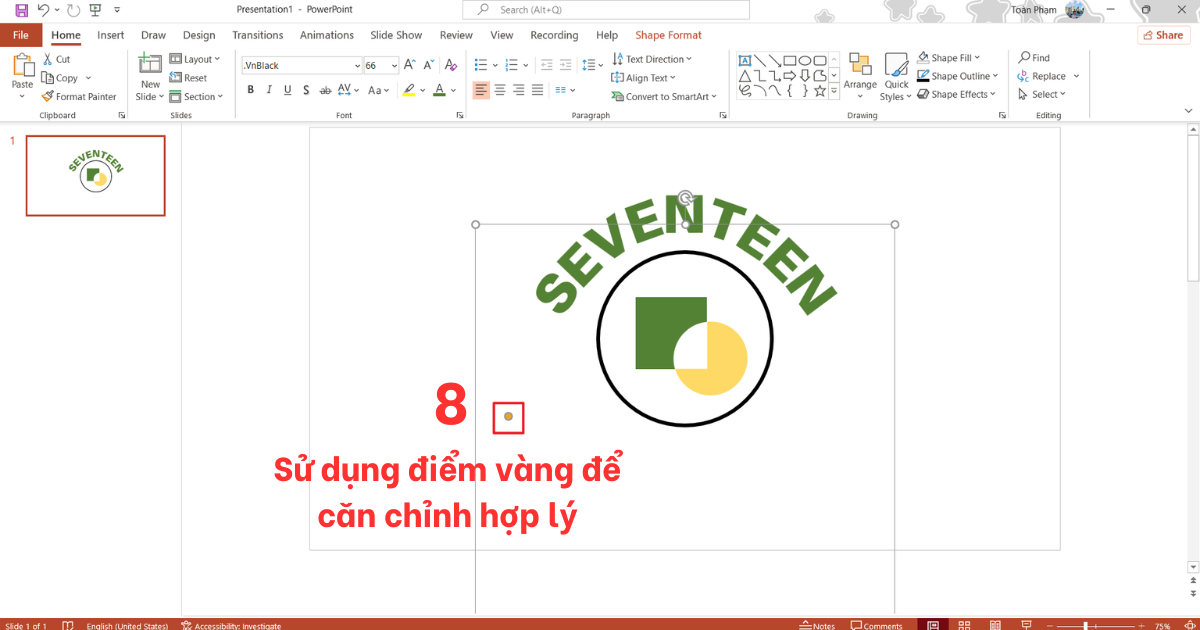Viewport: 1200px width, 630px height.
Task: Click the yellow adjustment handle on WordArt
Action: coord(508,417)
